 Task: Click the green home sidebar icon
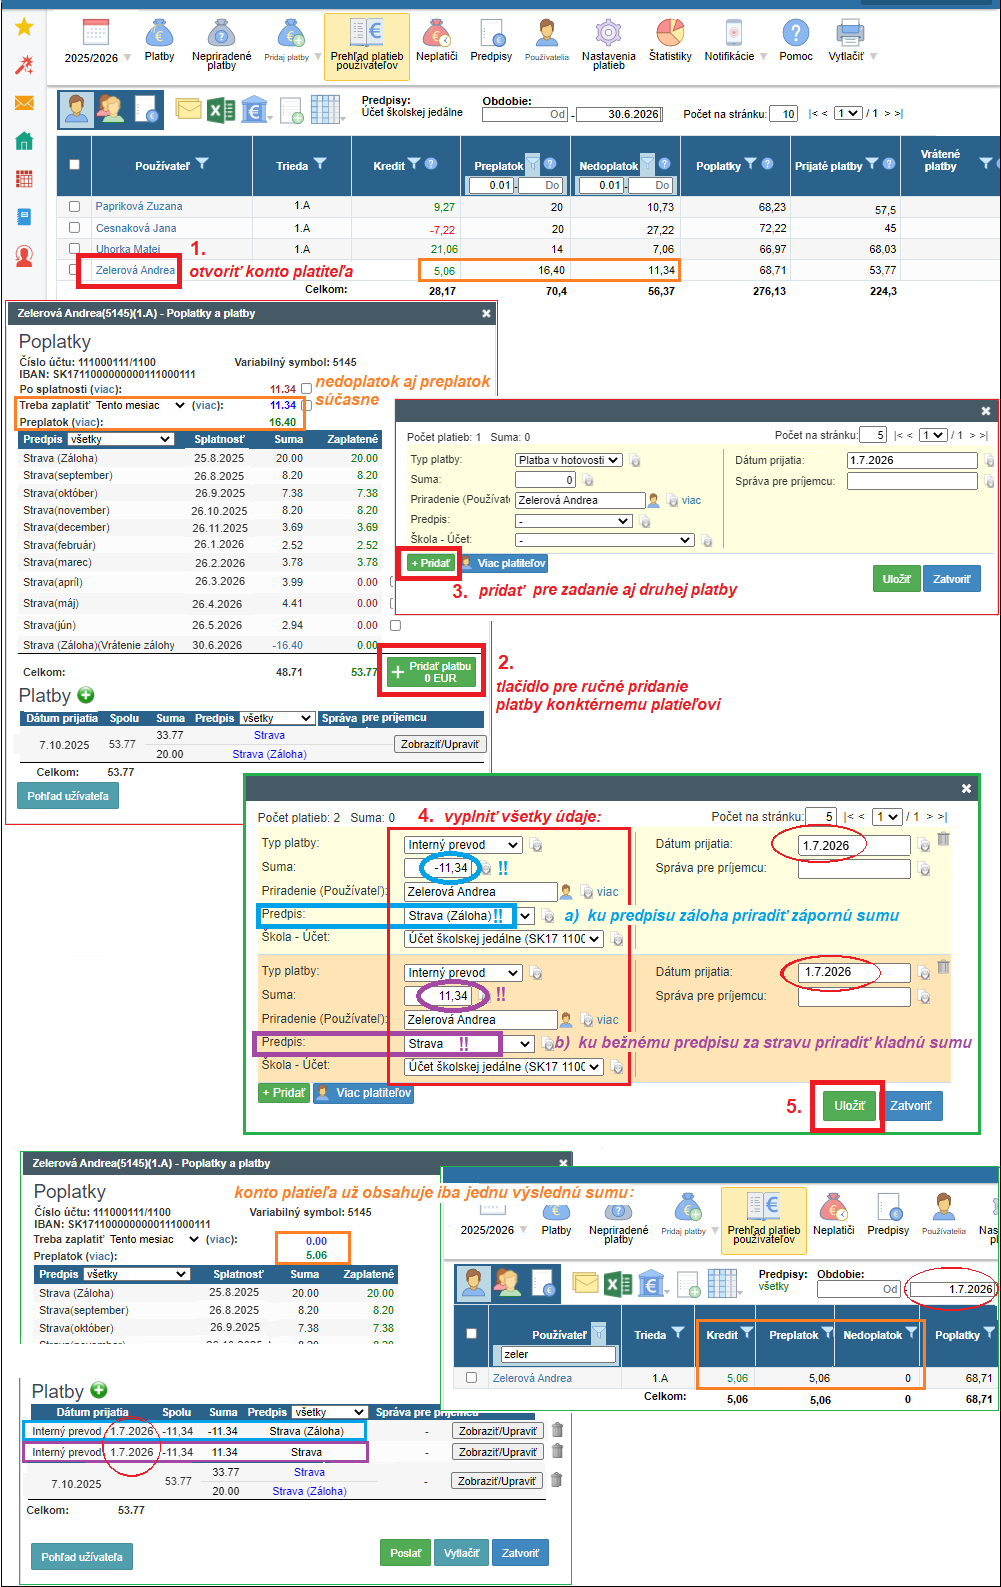24,141
